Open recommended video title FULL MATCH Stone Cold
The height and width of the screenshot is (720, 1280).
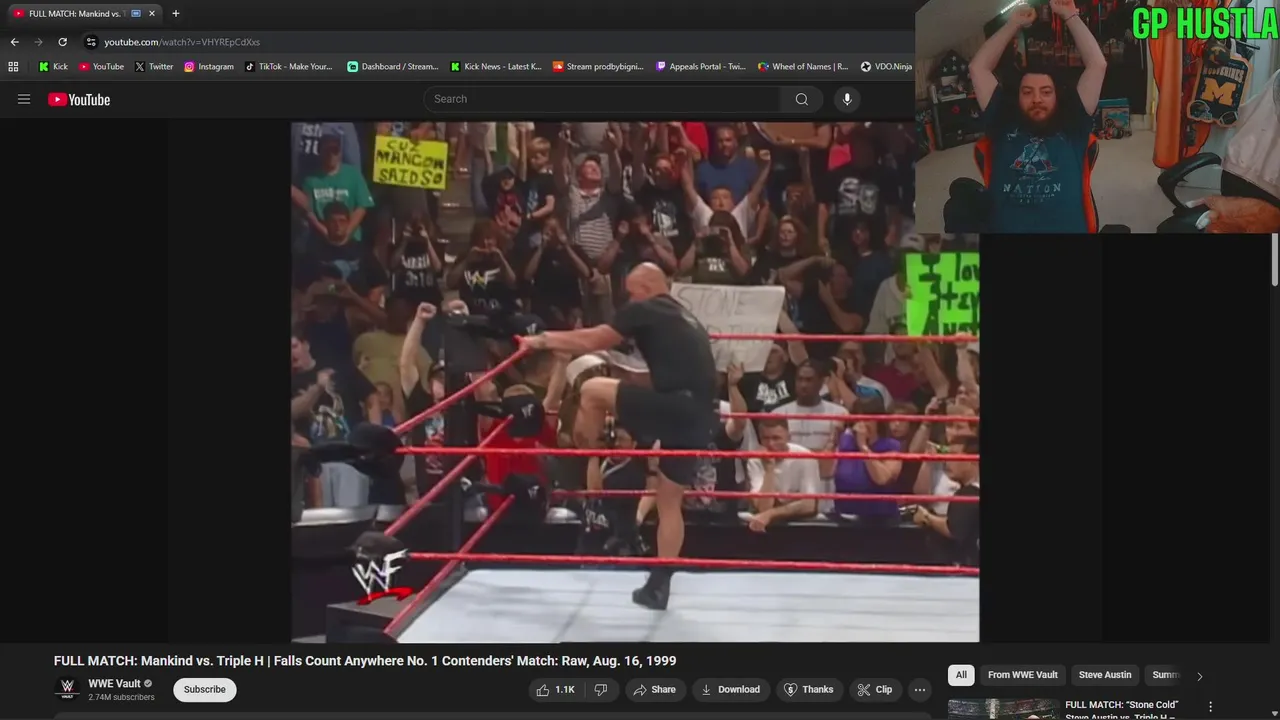pyautogui.click(x=1122, y=709)
